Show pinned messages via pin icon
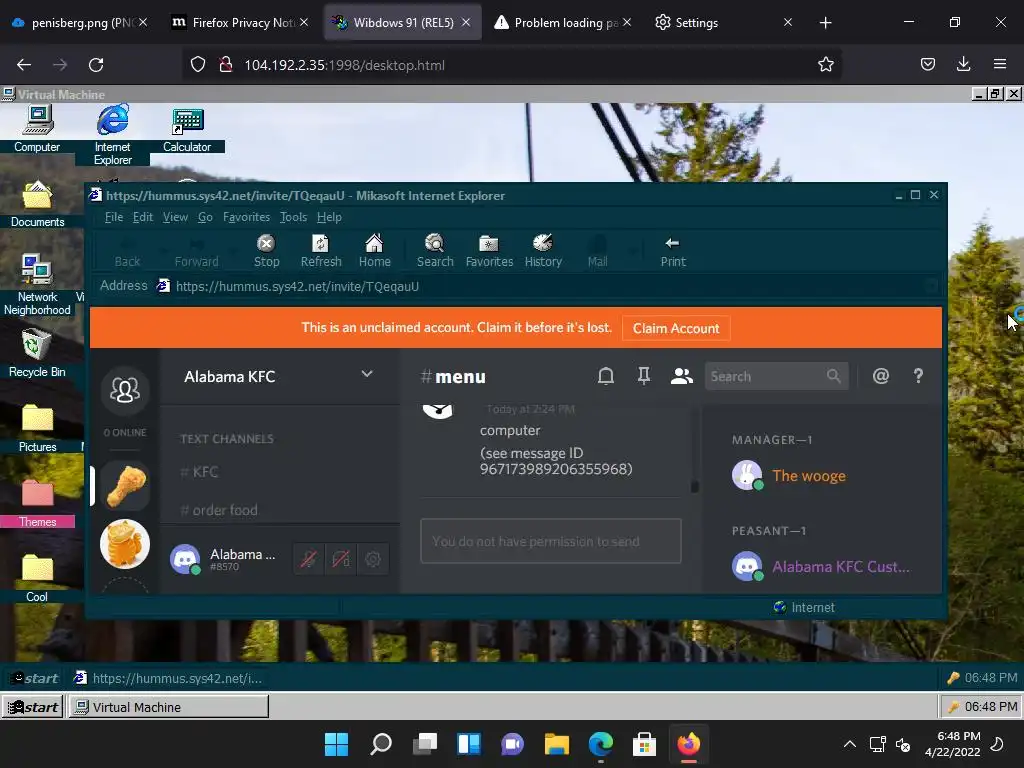 643,376
